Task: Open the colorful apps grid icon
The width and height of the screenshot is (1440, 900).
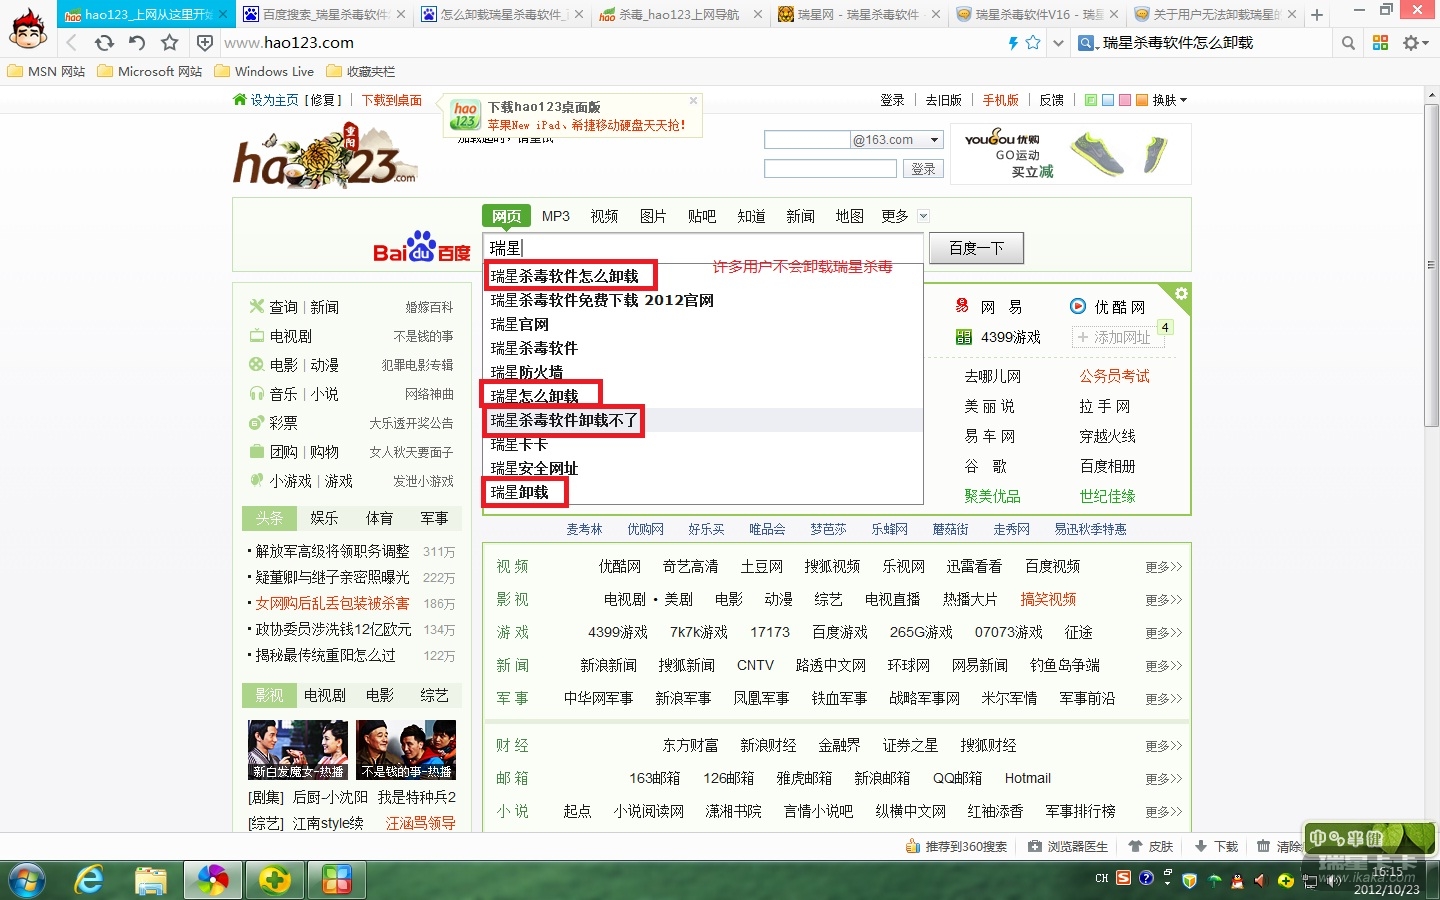Action: (x=1381, y=43)
